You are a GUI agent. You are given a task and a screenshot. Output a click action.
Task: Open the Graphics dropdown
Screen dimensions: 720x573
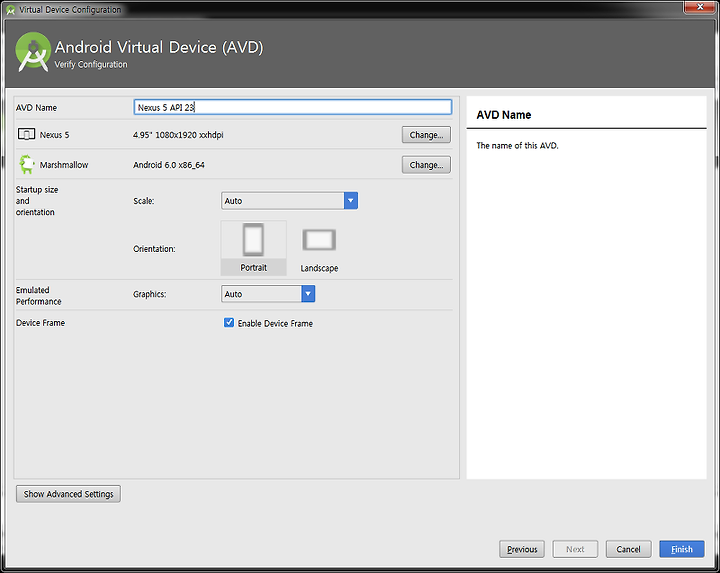point(268,294)
